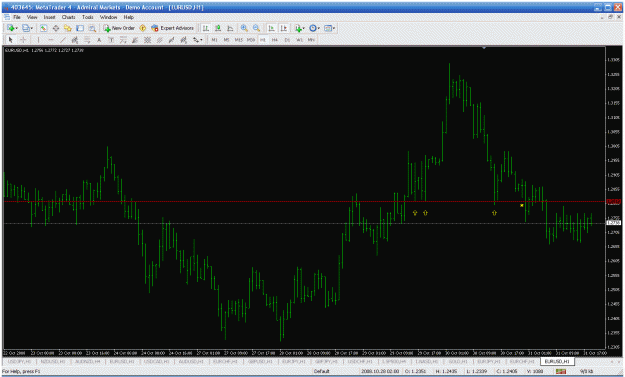625x377 pixels.
Task: Open the Profiles icon
Action: (26, 28)
